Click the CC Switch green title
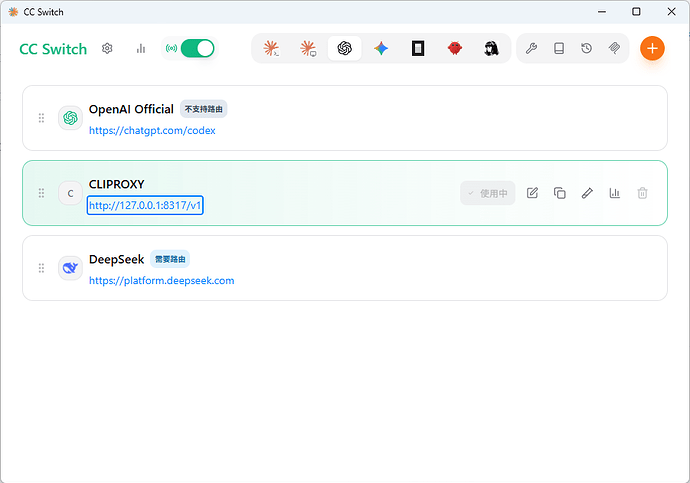This screenshot has height=483, width=690. (53, 49)
